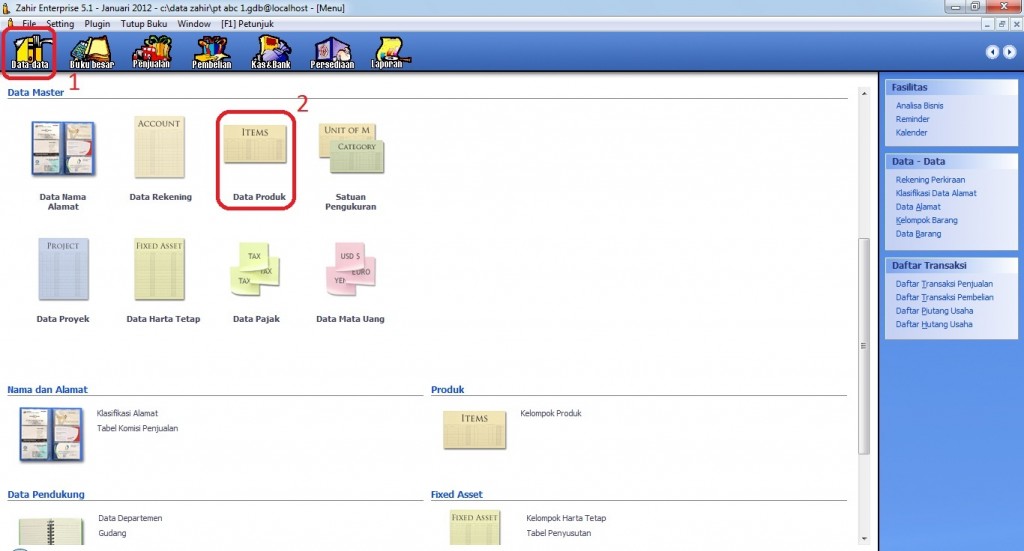Open Daftar Transaksi Penjualan link

(x=944, y=284)
